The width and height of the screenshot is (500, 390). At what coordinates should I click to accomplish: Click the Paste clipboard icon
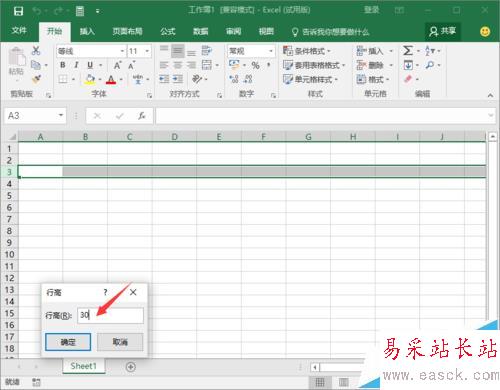[17, 57]
